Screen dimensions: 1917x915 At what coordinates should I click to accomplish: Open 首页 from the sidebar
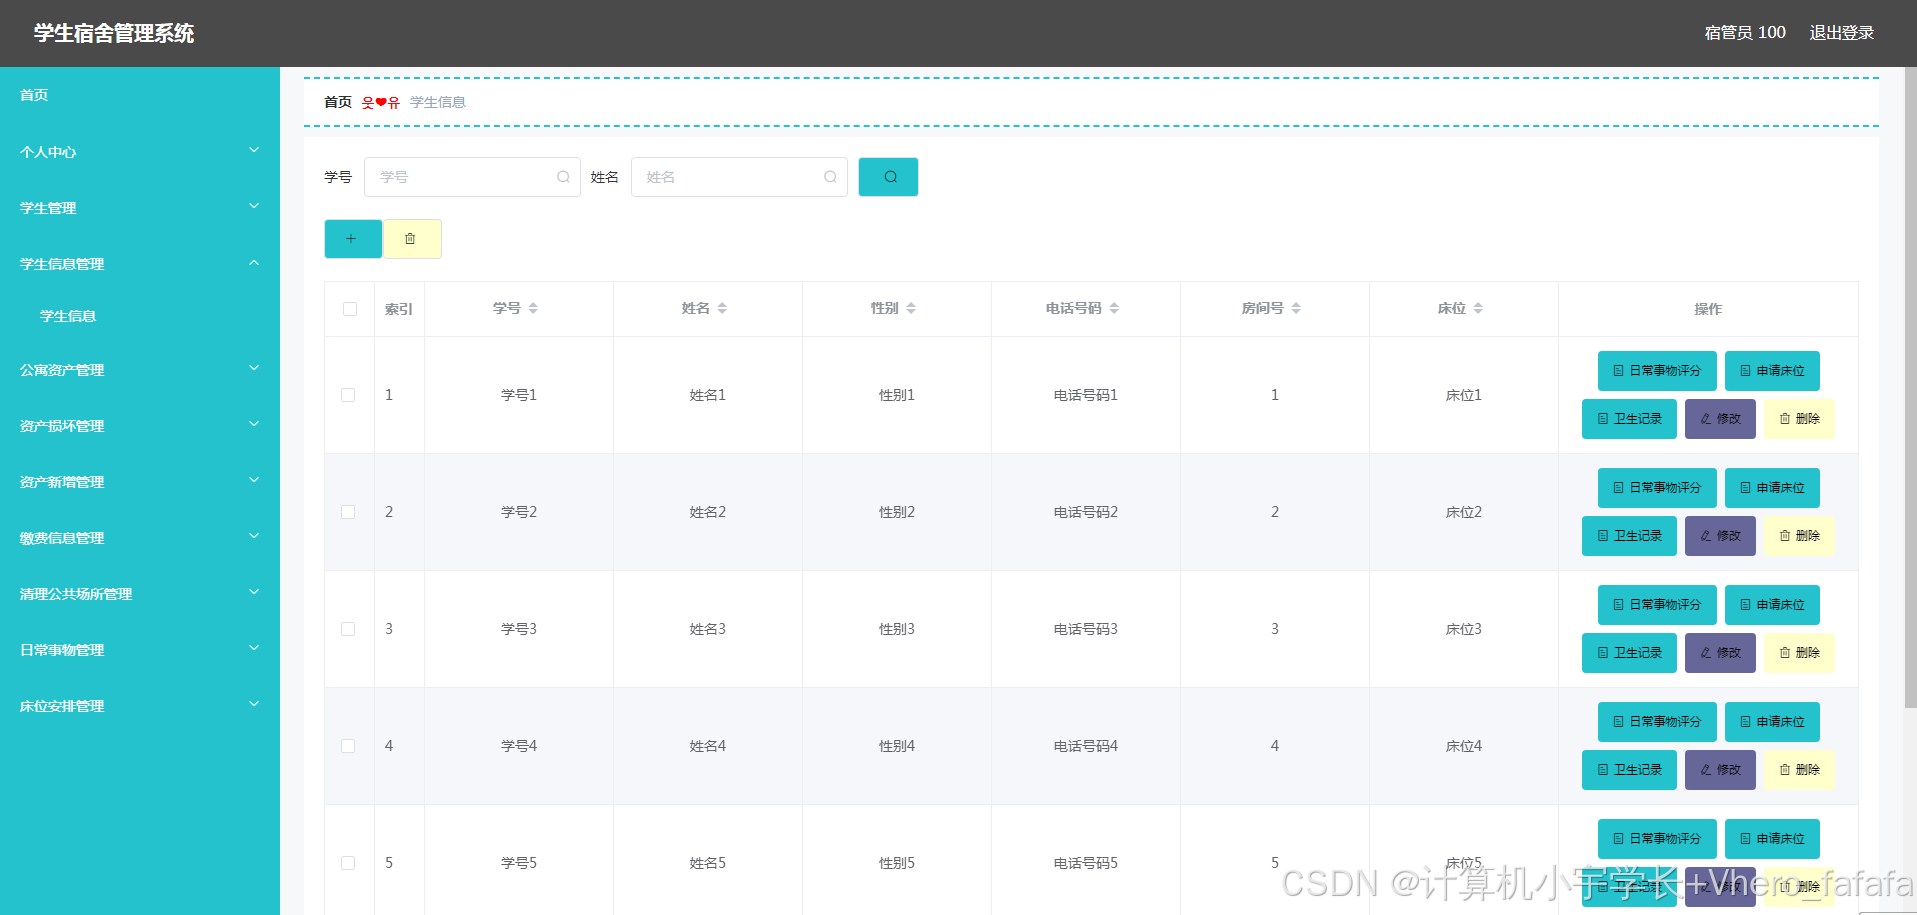[33, 95]
